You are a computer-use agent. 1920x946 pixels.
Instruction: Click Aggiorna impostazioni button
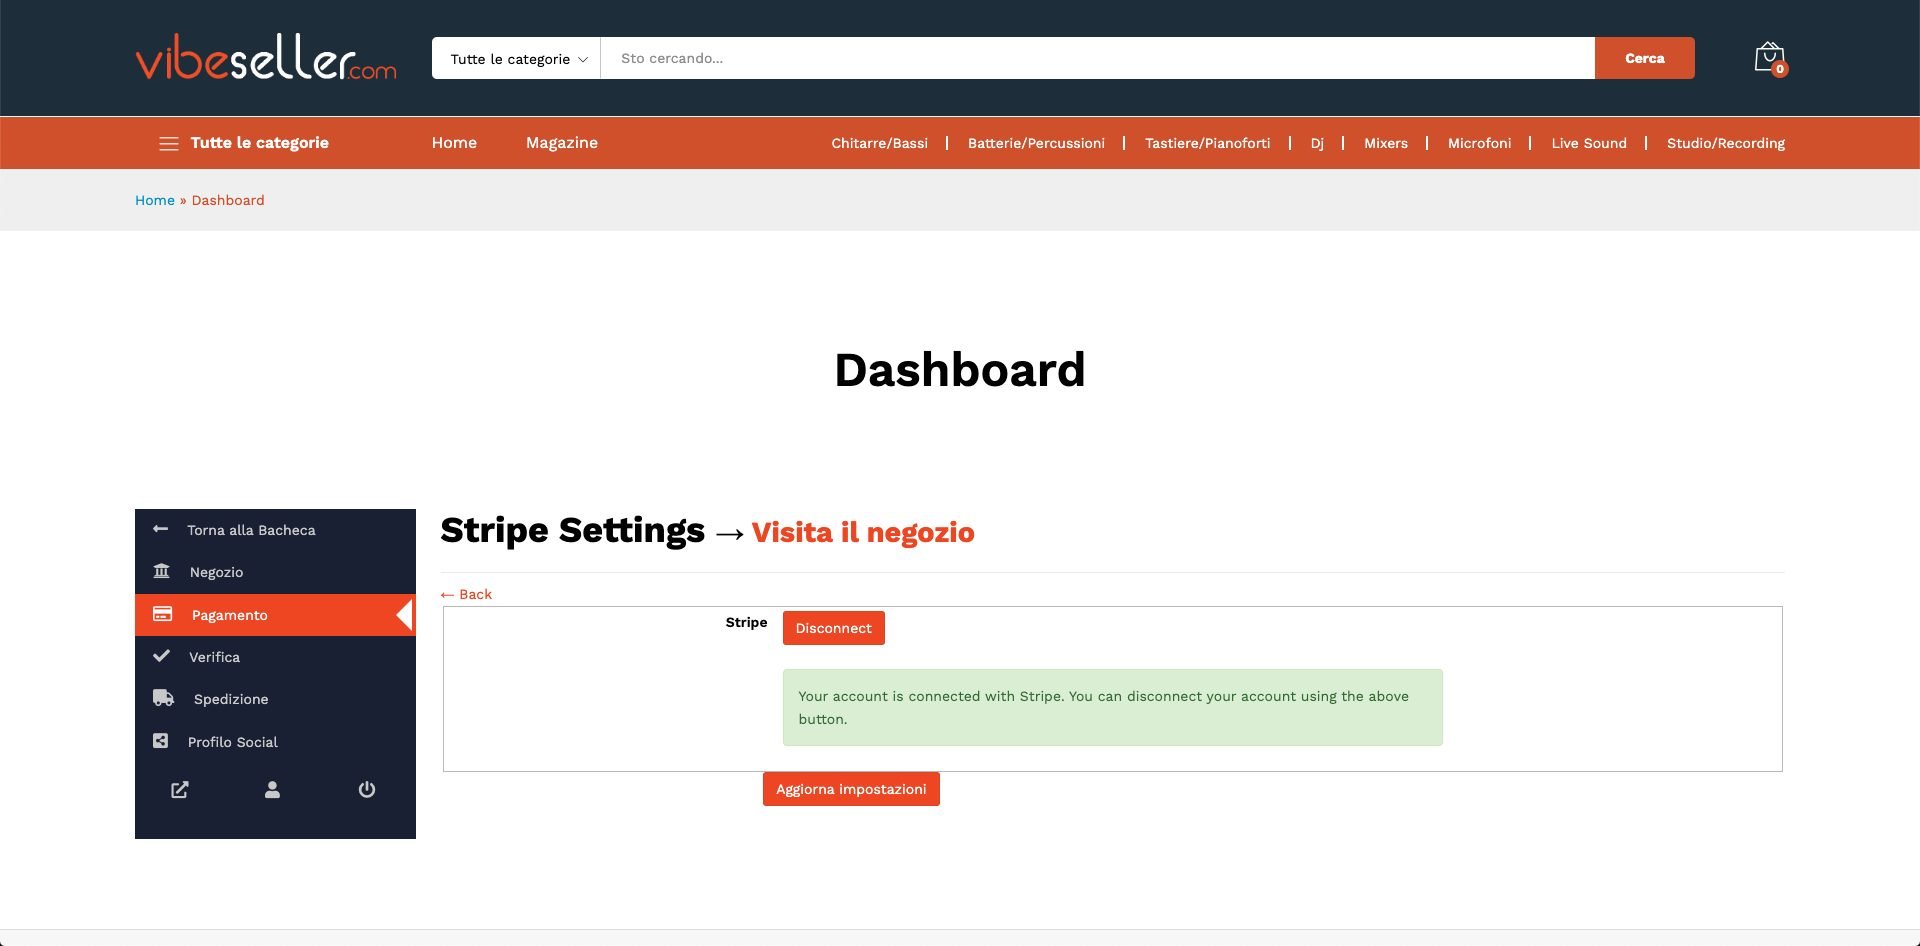click(x=851, y=789)
